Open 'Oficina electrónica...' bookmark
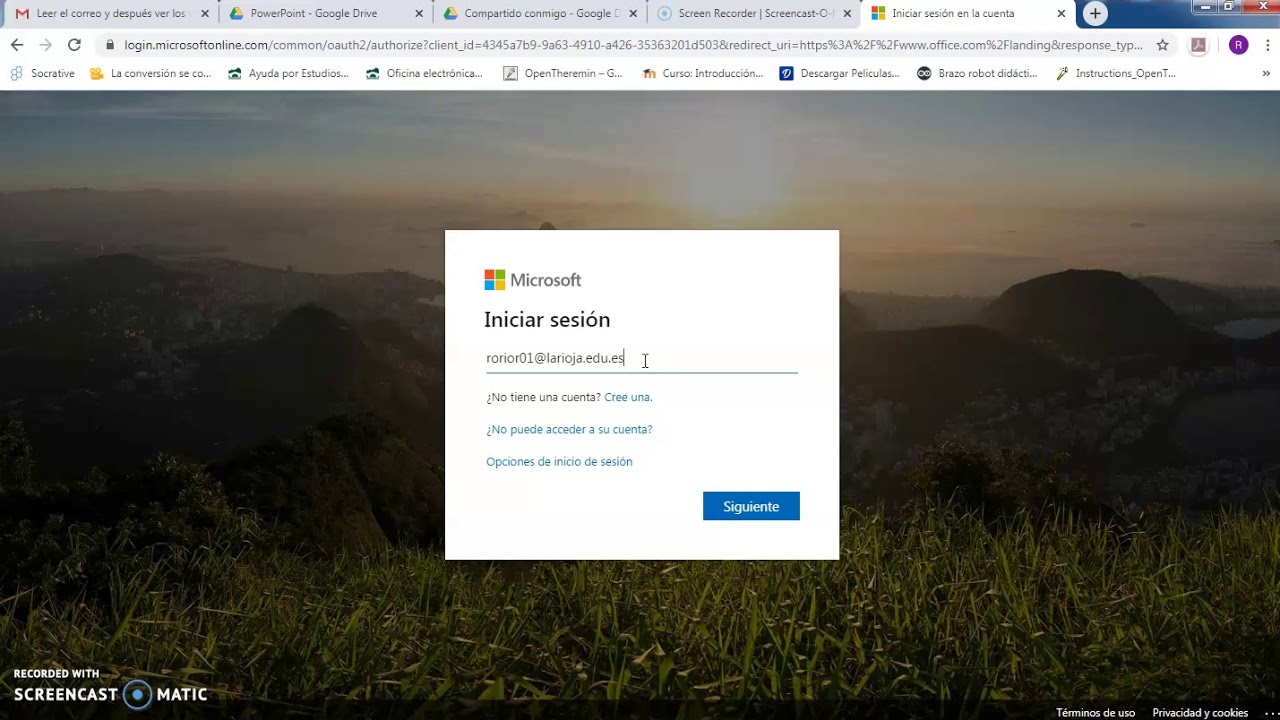Viewport: 1280px width, 720px height. point(424,73)
